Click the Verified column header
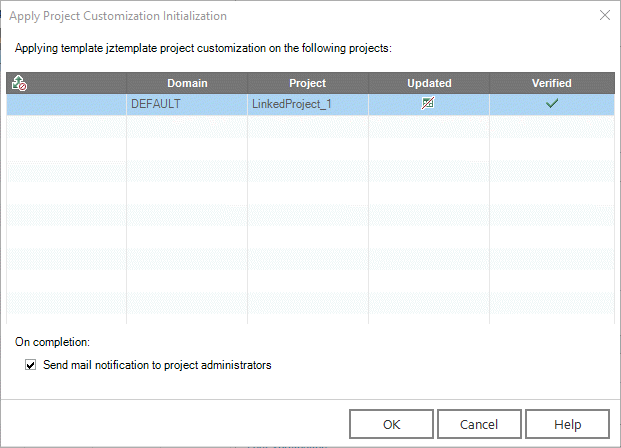The width and height of the screenshot is (621, 448). click(x=551, y=84)
